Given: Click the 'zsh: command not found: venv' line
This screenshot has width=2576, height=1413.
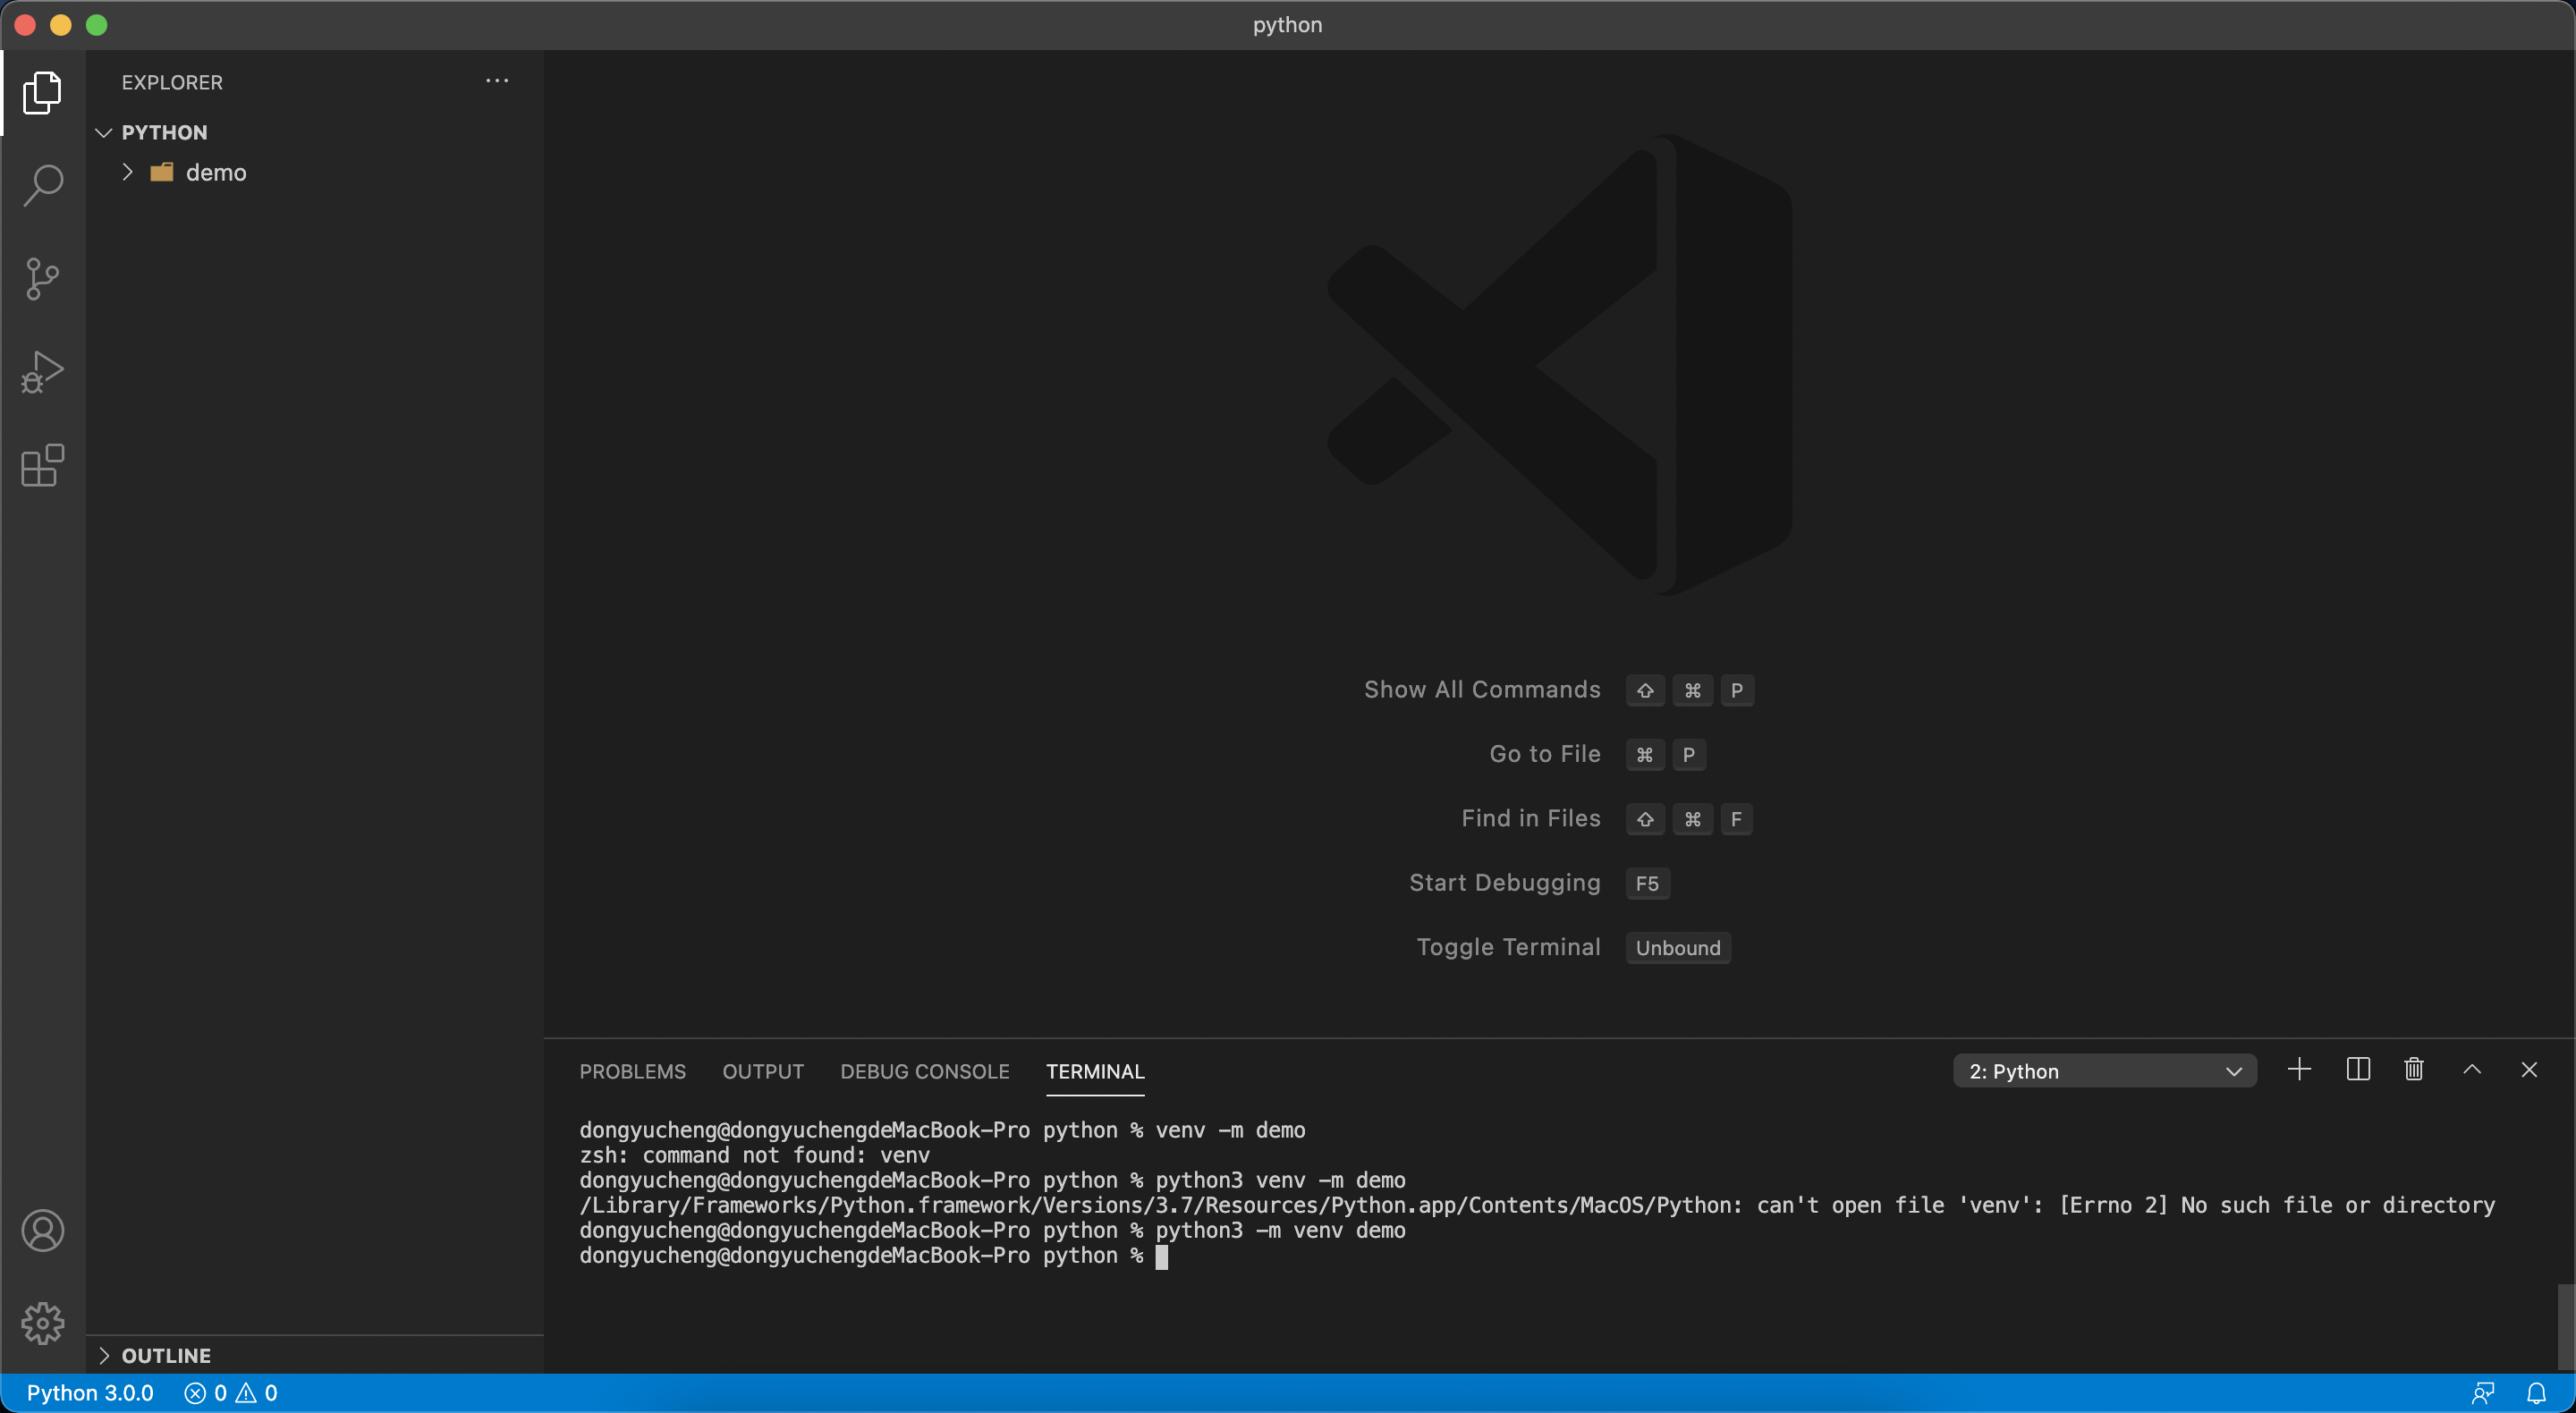Looking at the screenshot, I should [754, 1155].
